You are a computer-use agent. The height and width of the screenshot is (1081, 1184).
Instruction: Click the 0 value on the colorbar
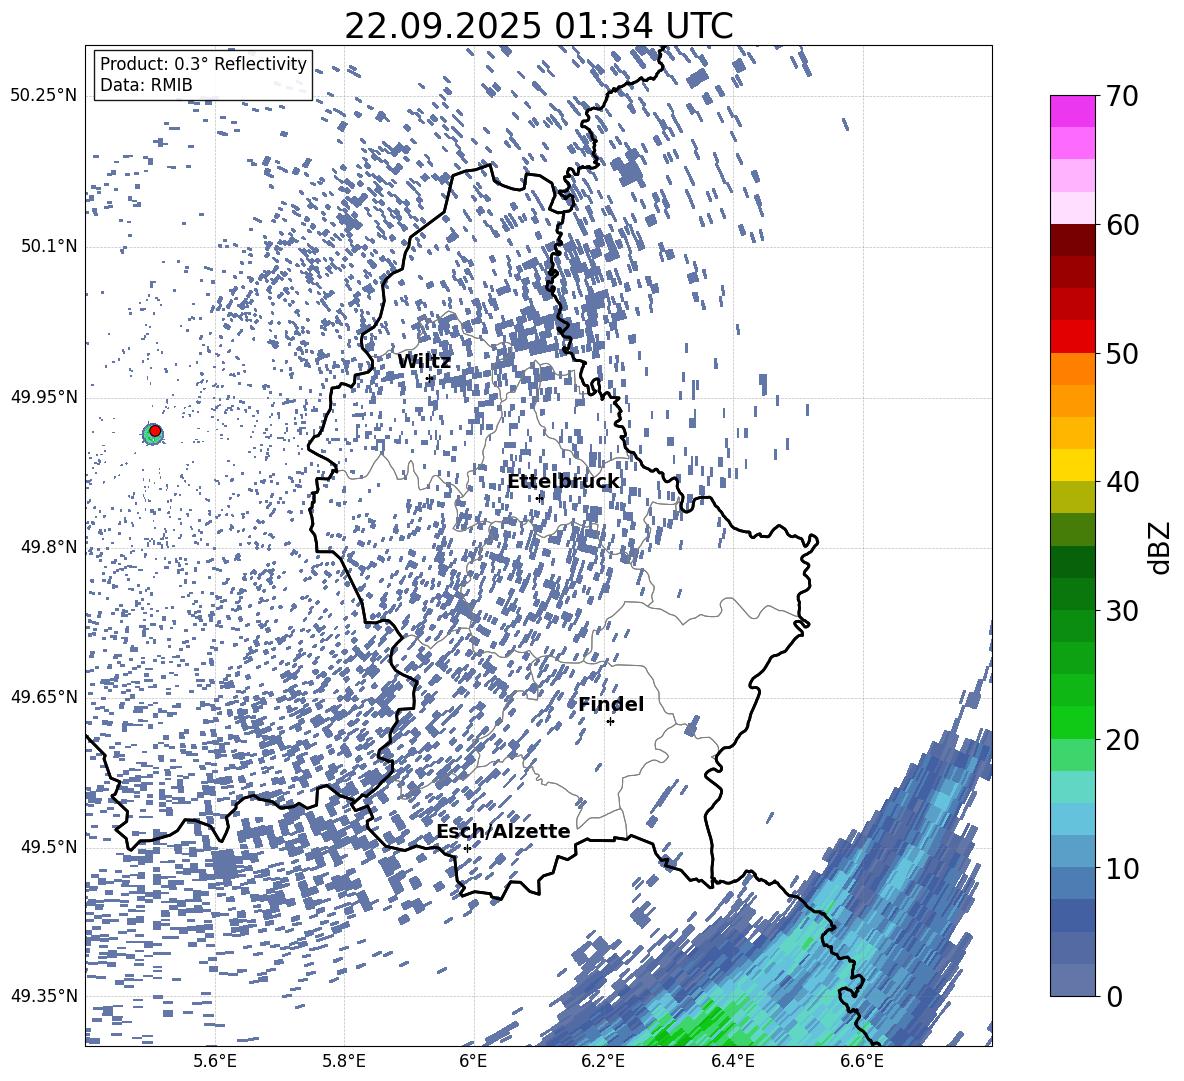click(1114, 996)
